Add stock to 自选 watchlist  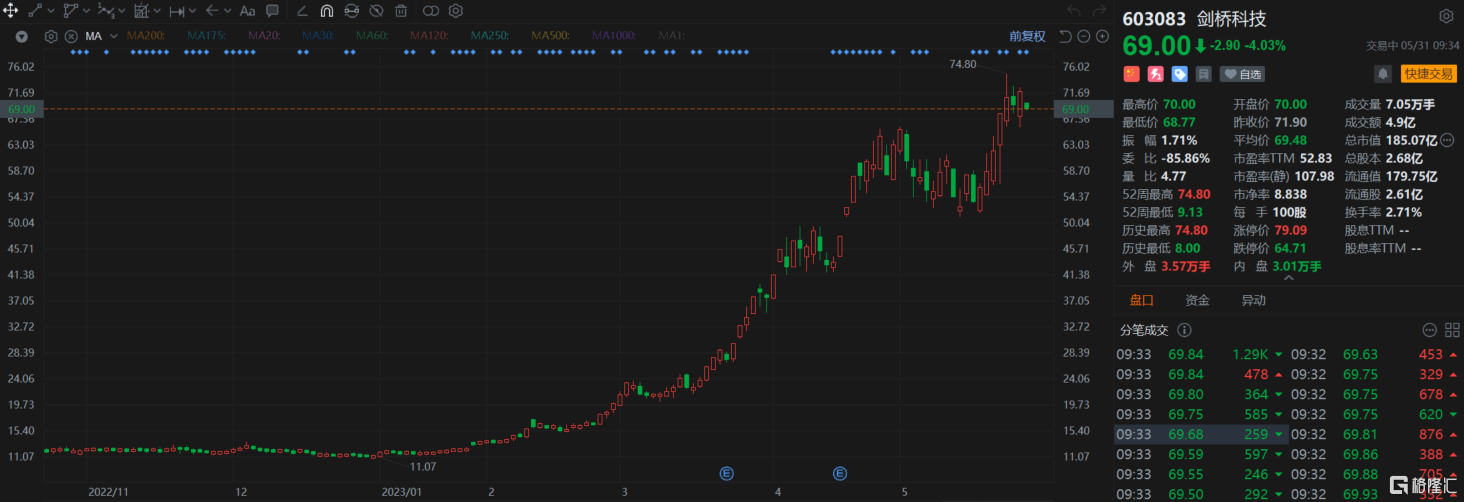(x=1242, y=74)
